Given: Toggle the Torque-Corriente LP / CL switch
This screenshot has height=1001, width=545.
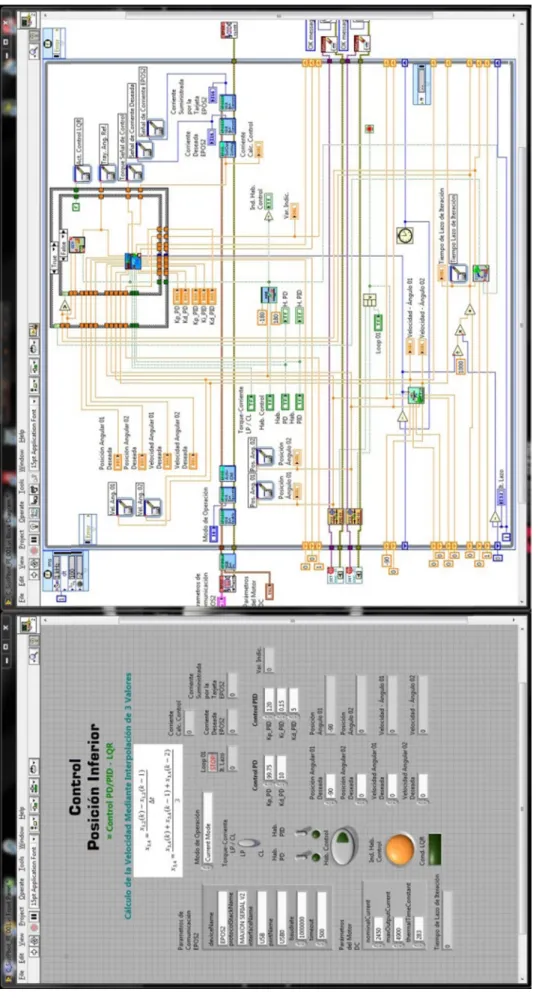Looking at the screenshot, I should 249,843.
